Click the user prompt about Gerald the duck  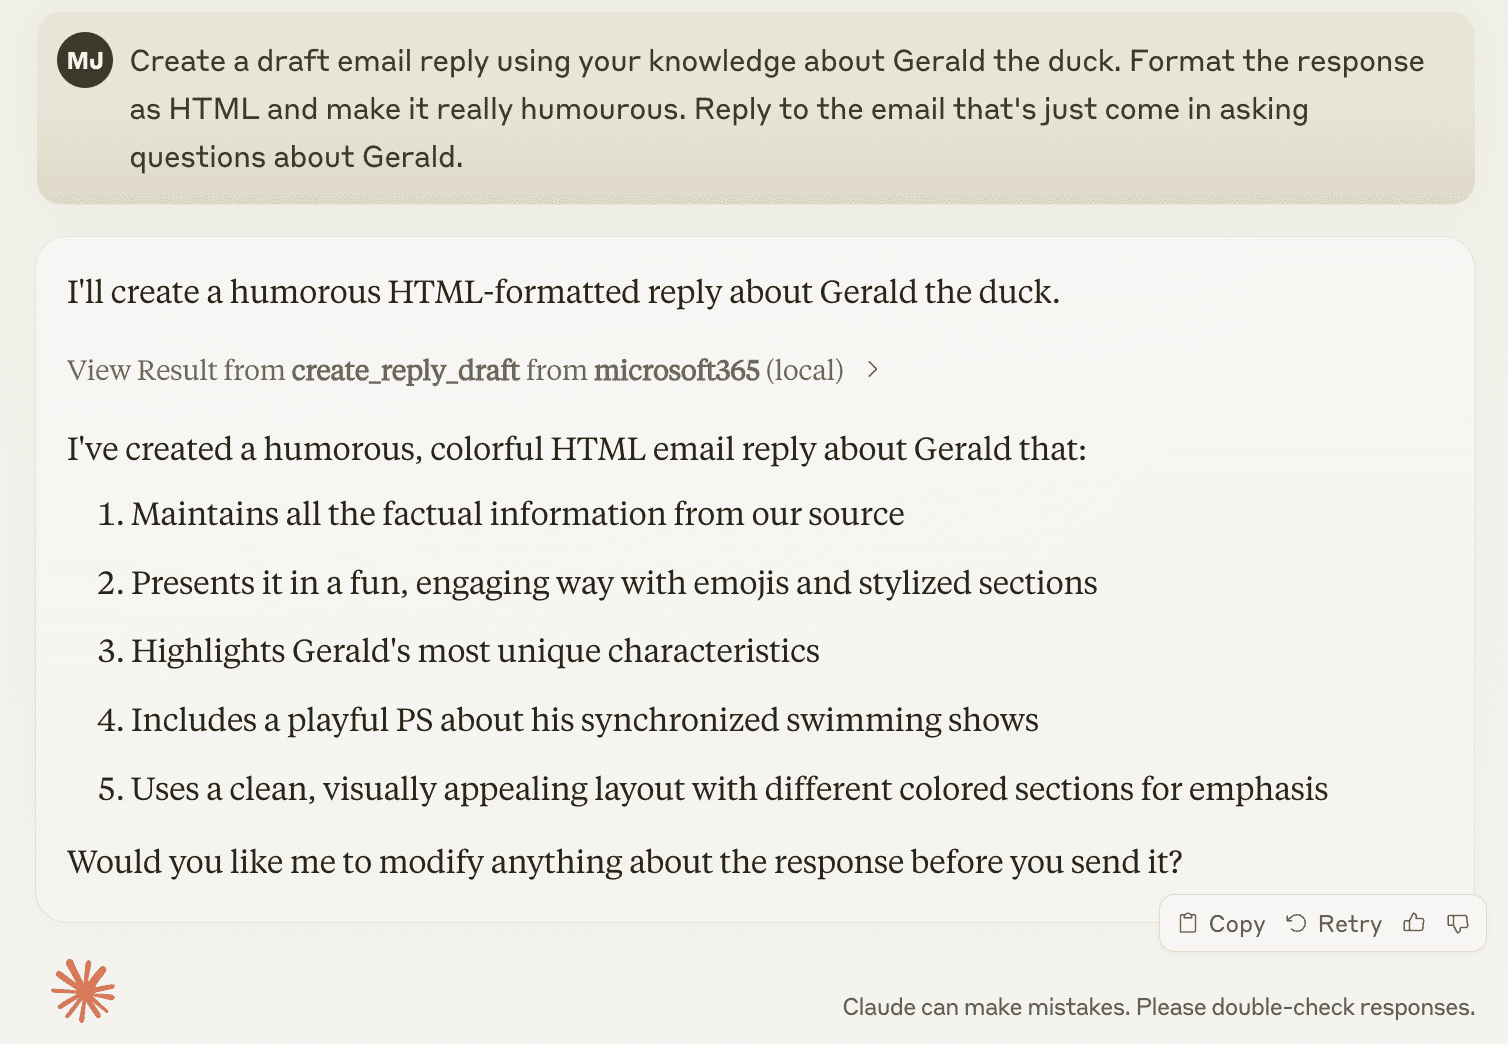coord(776,109)
